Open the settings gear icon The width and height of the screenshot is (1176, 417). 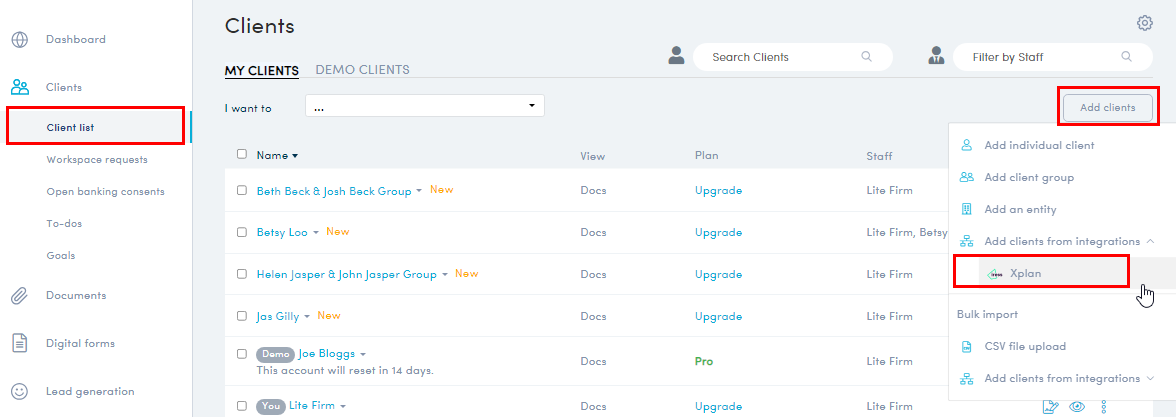1144,23
